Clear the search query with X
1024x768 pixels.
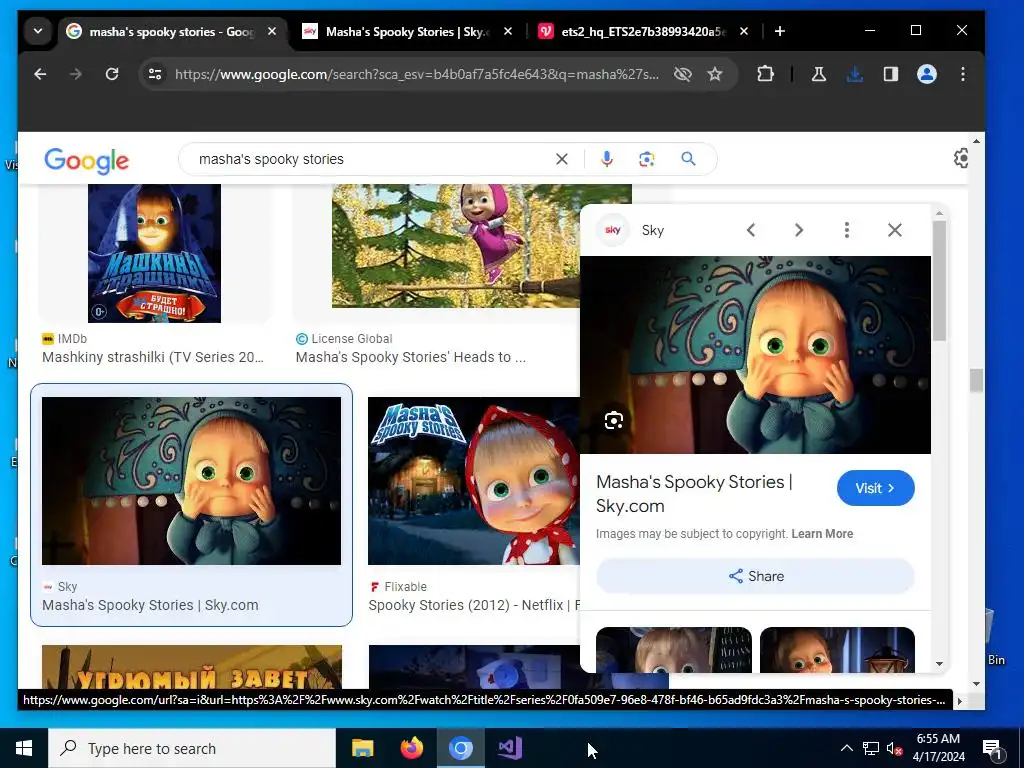pos(562,159)
